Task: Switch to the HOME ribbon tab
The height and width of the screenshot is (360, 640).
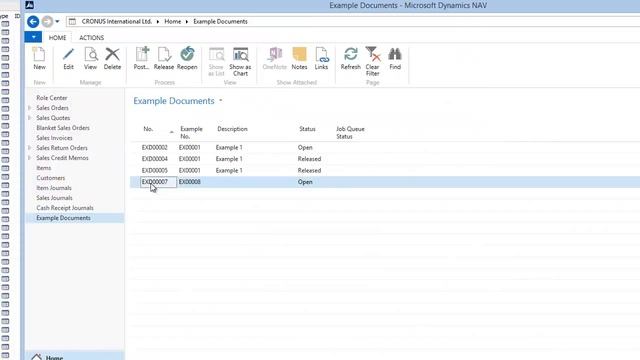Action: pos(57,38)
